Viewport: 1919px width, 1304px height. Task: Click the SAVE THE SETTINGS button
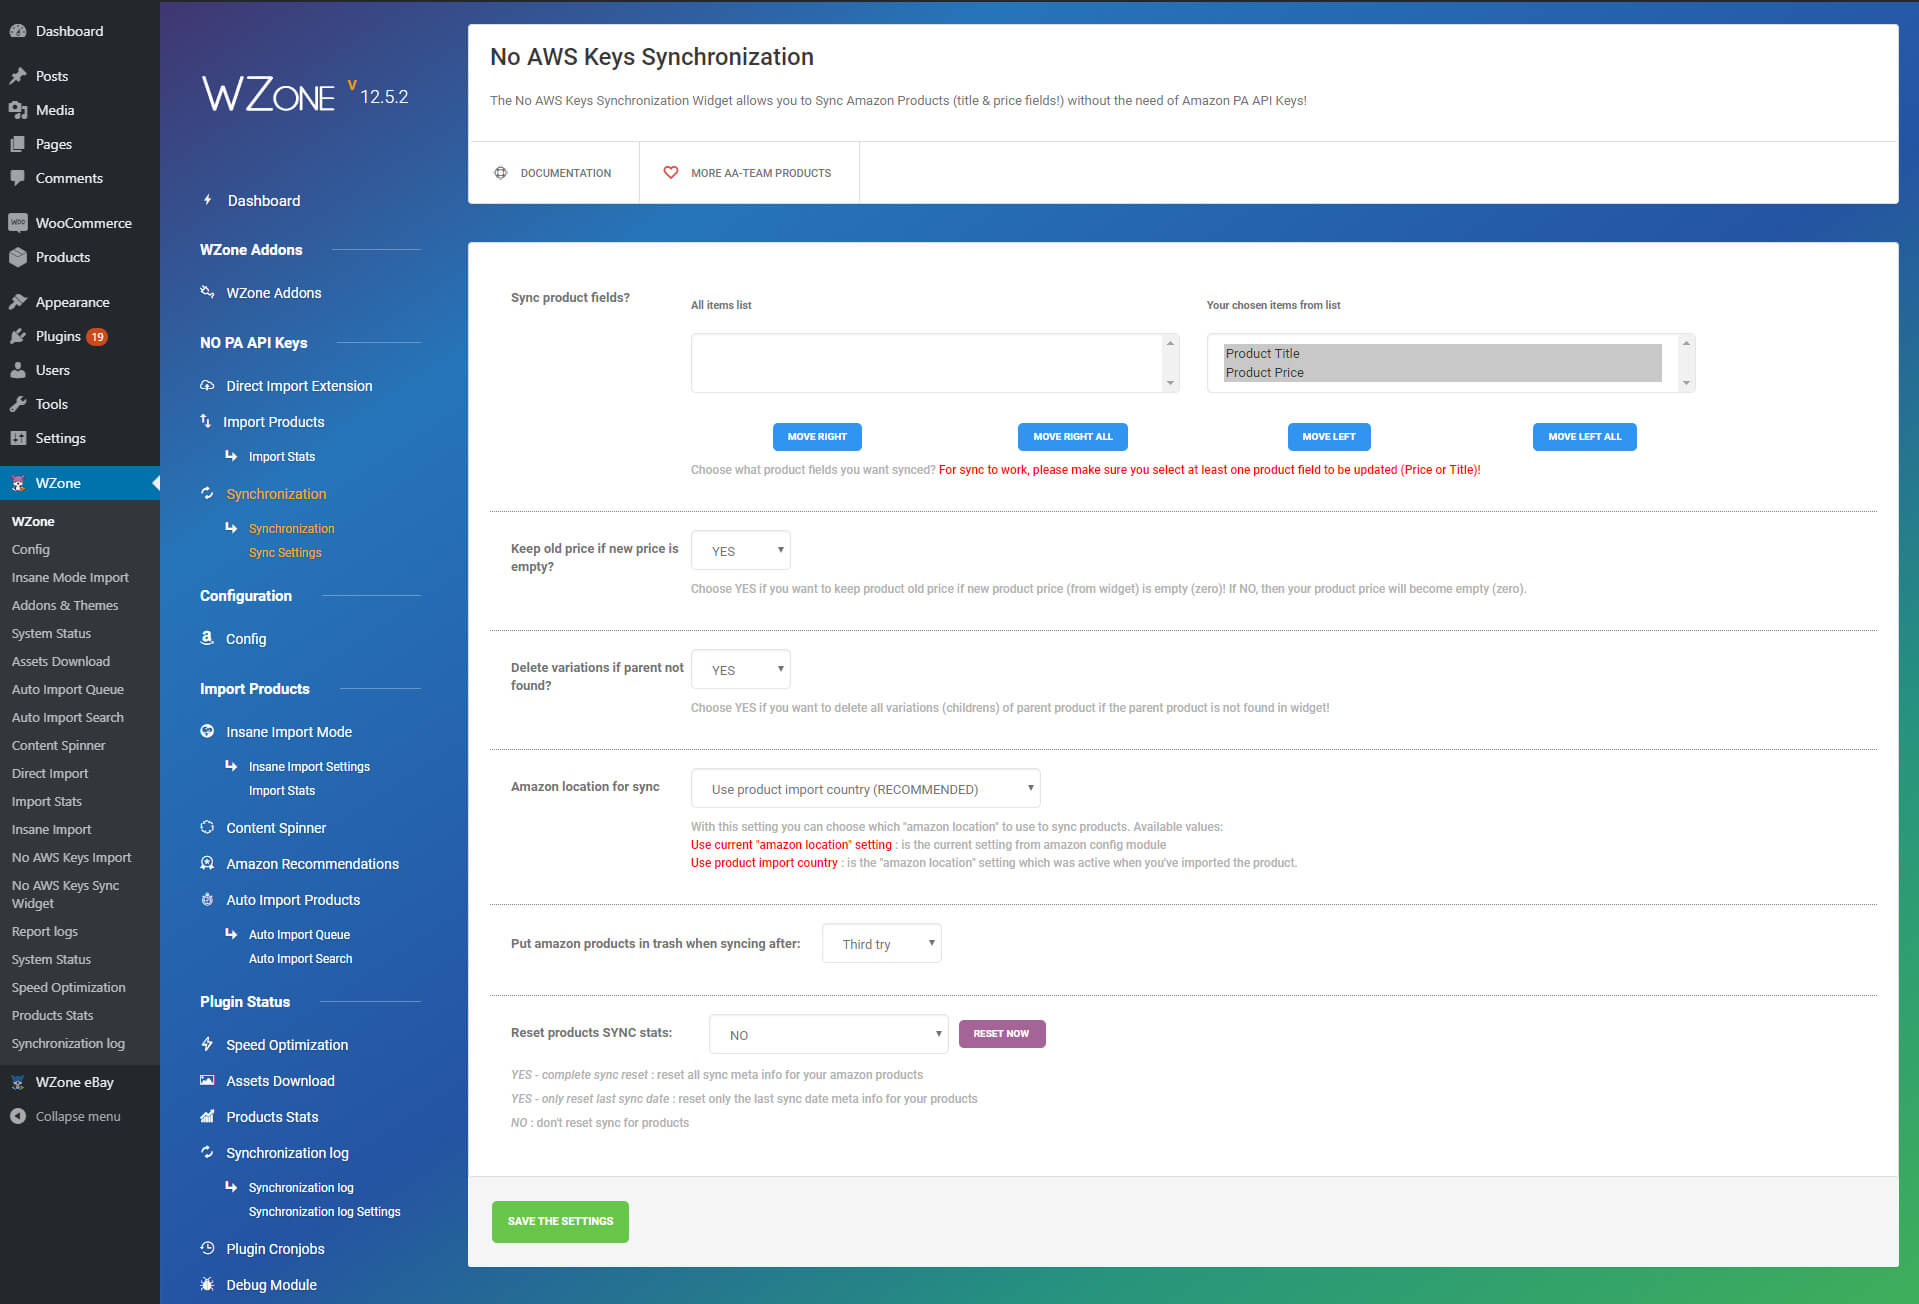(x=560, y=1222)
